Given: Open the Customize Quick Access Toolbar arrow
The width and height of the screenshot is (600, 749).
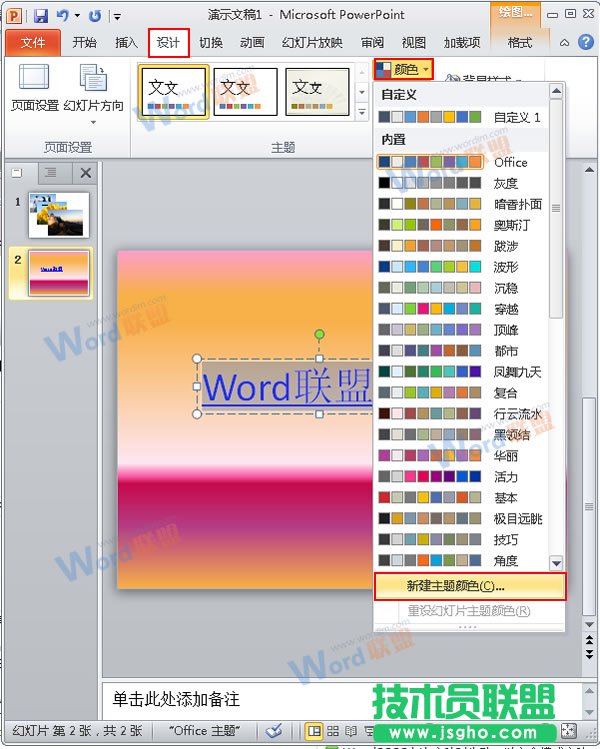Looking at the screenshot, I should [117, 17].
